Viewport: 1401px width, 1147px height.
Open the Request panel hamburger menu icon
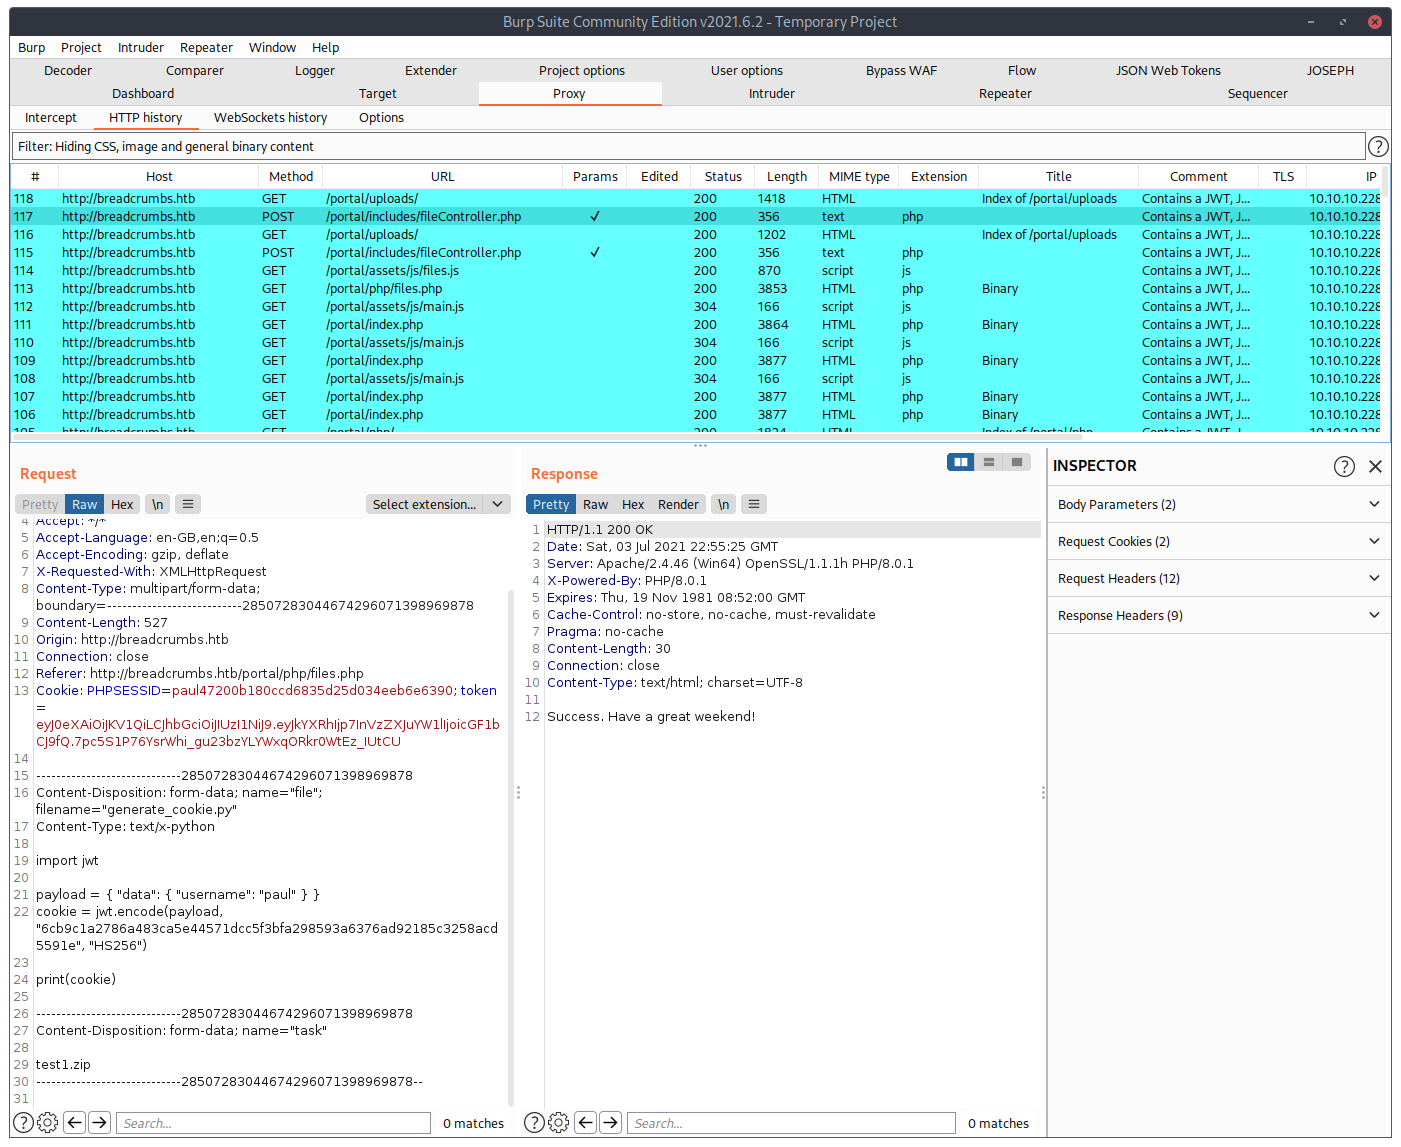pos(188,503)
